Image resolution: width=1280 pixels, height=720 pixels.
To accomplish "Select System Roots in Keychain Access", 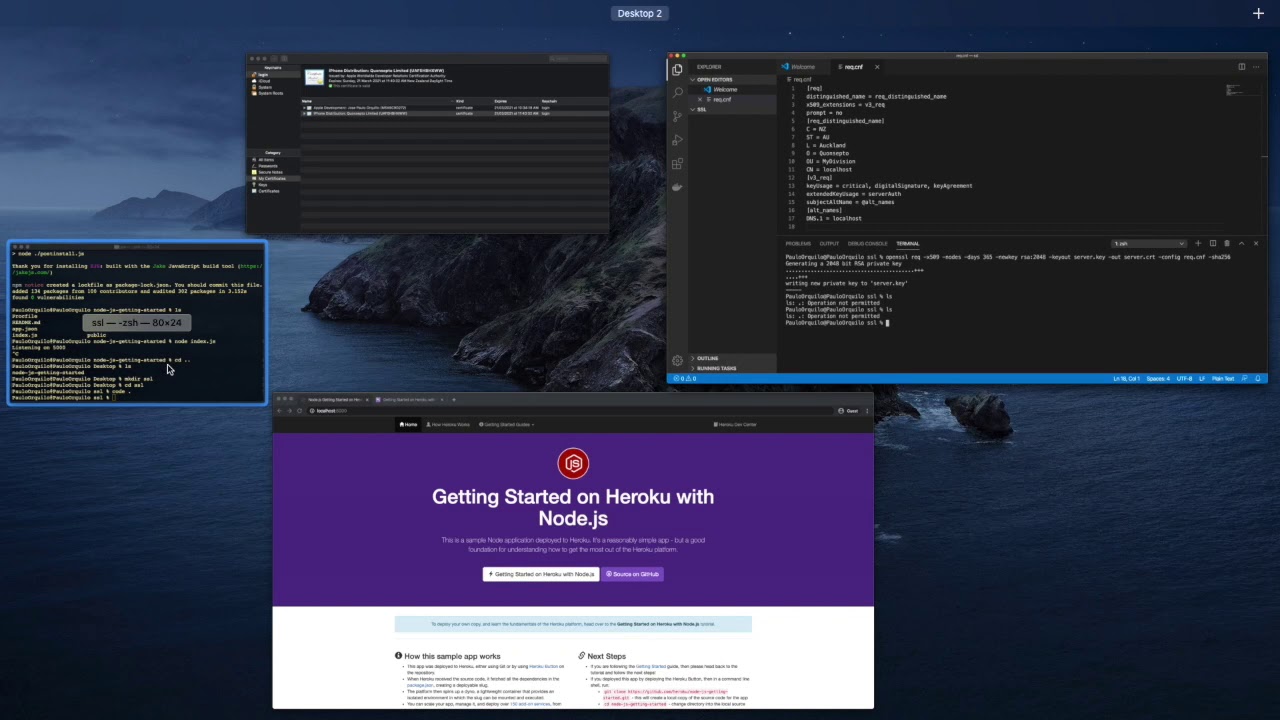I will click(269, 93).
